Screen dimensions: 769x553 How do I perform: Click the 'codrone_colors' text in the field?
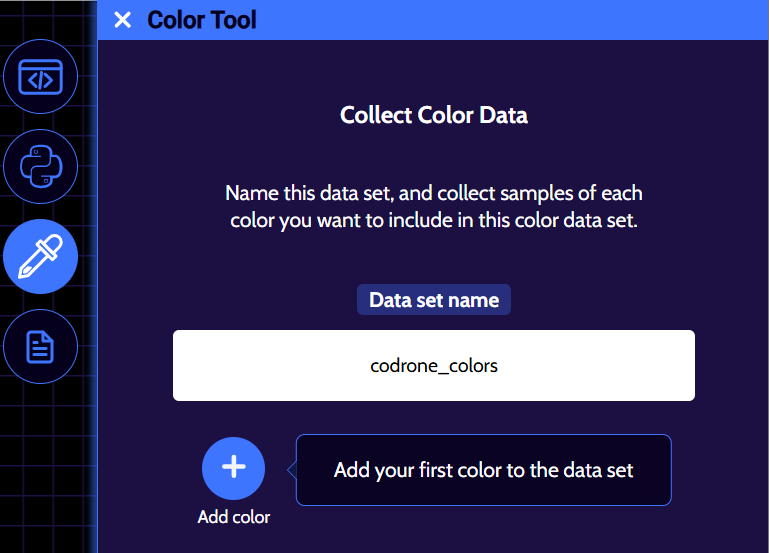(433, 366)
